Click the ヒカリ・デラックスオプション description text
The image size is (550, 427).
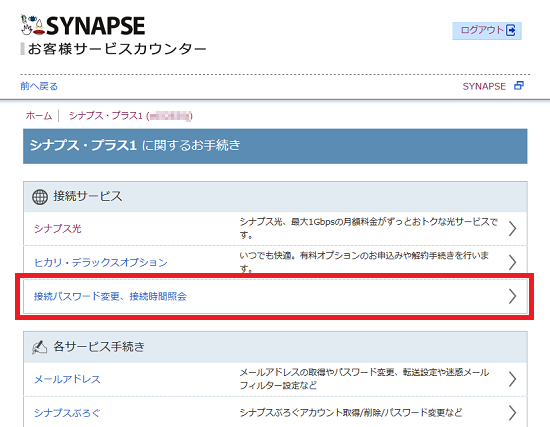[364, 262]
